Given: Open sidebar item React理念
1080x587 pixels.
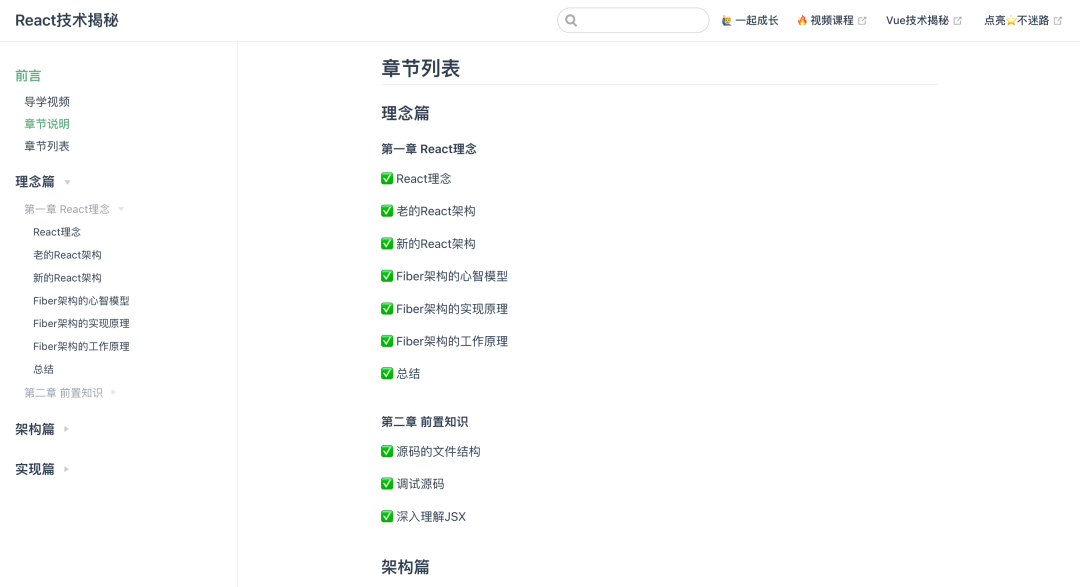Looking at the screenshot, I should click(57, 232).
